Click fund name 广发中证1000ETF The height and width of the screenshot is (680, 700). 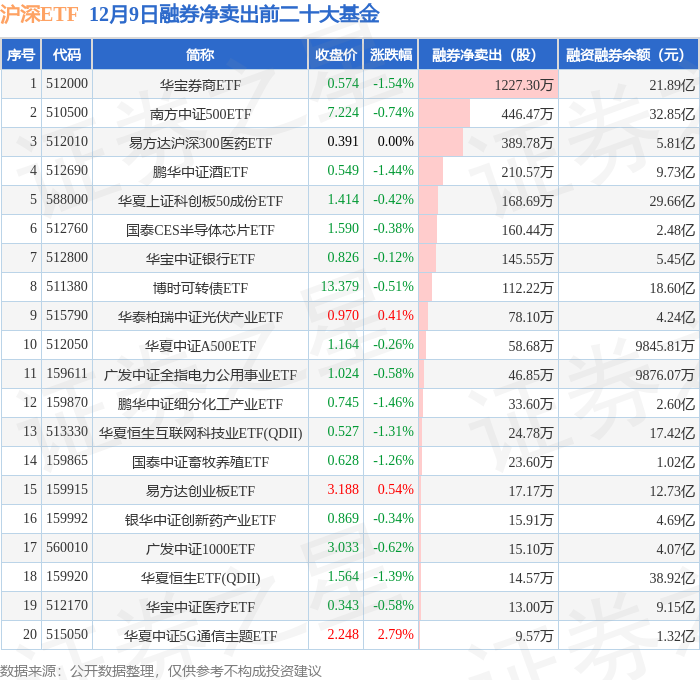point(200,549)
